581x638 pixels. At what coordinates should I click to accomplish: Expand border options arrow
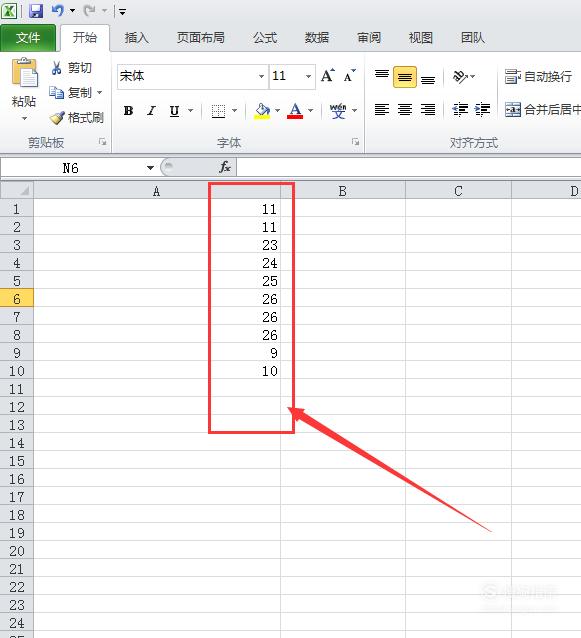tap(234, 111)
